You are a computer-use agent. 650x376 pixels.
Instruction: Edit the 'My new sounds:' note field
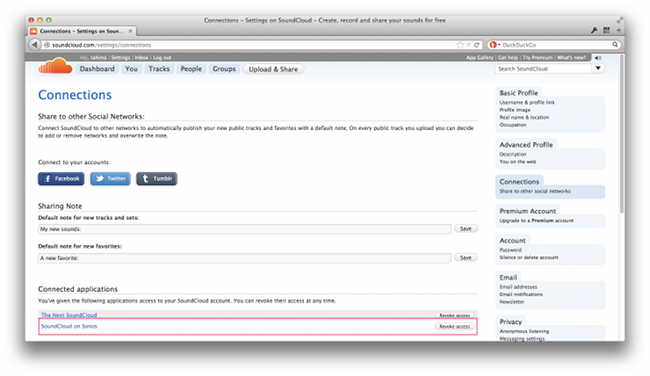(x=245, y=229)
